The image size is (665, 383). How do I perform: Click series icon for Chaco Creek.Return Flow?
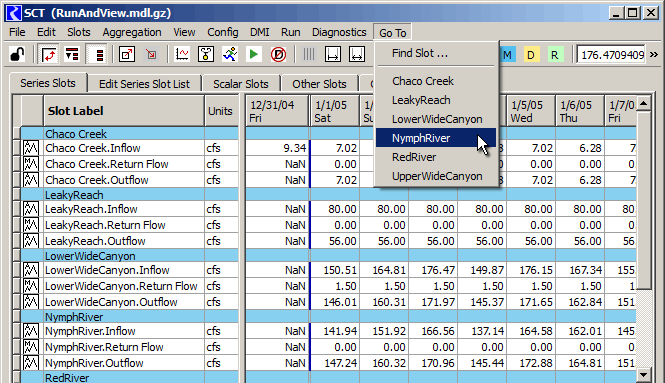point(31,164)
